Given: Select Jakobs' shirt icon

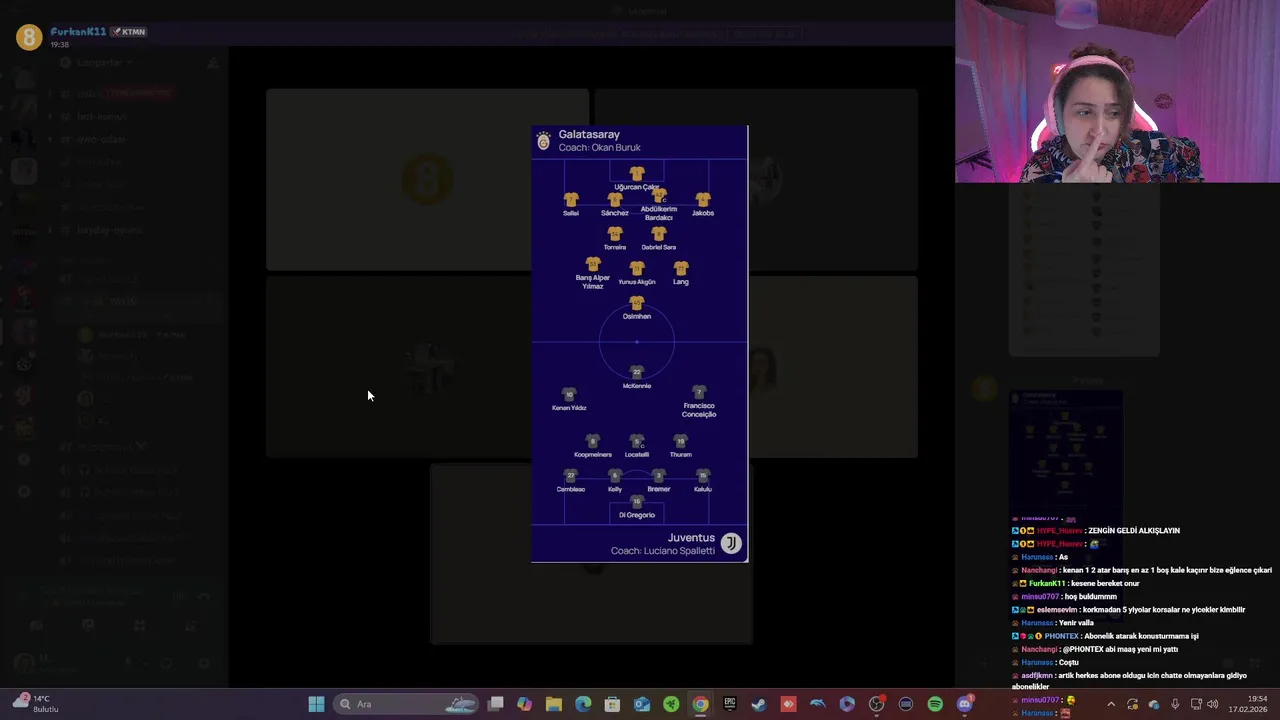Looking at the screenshot, I should click(x=703, y=199).
